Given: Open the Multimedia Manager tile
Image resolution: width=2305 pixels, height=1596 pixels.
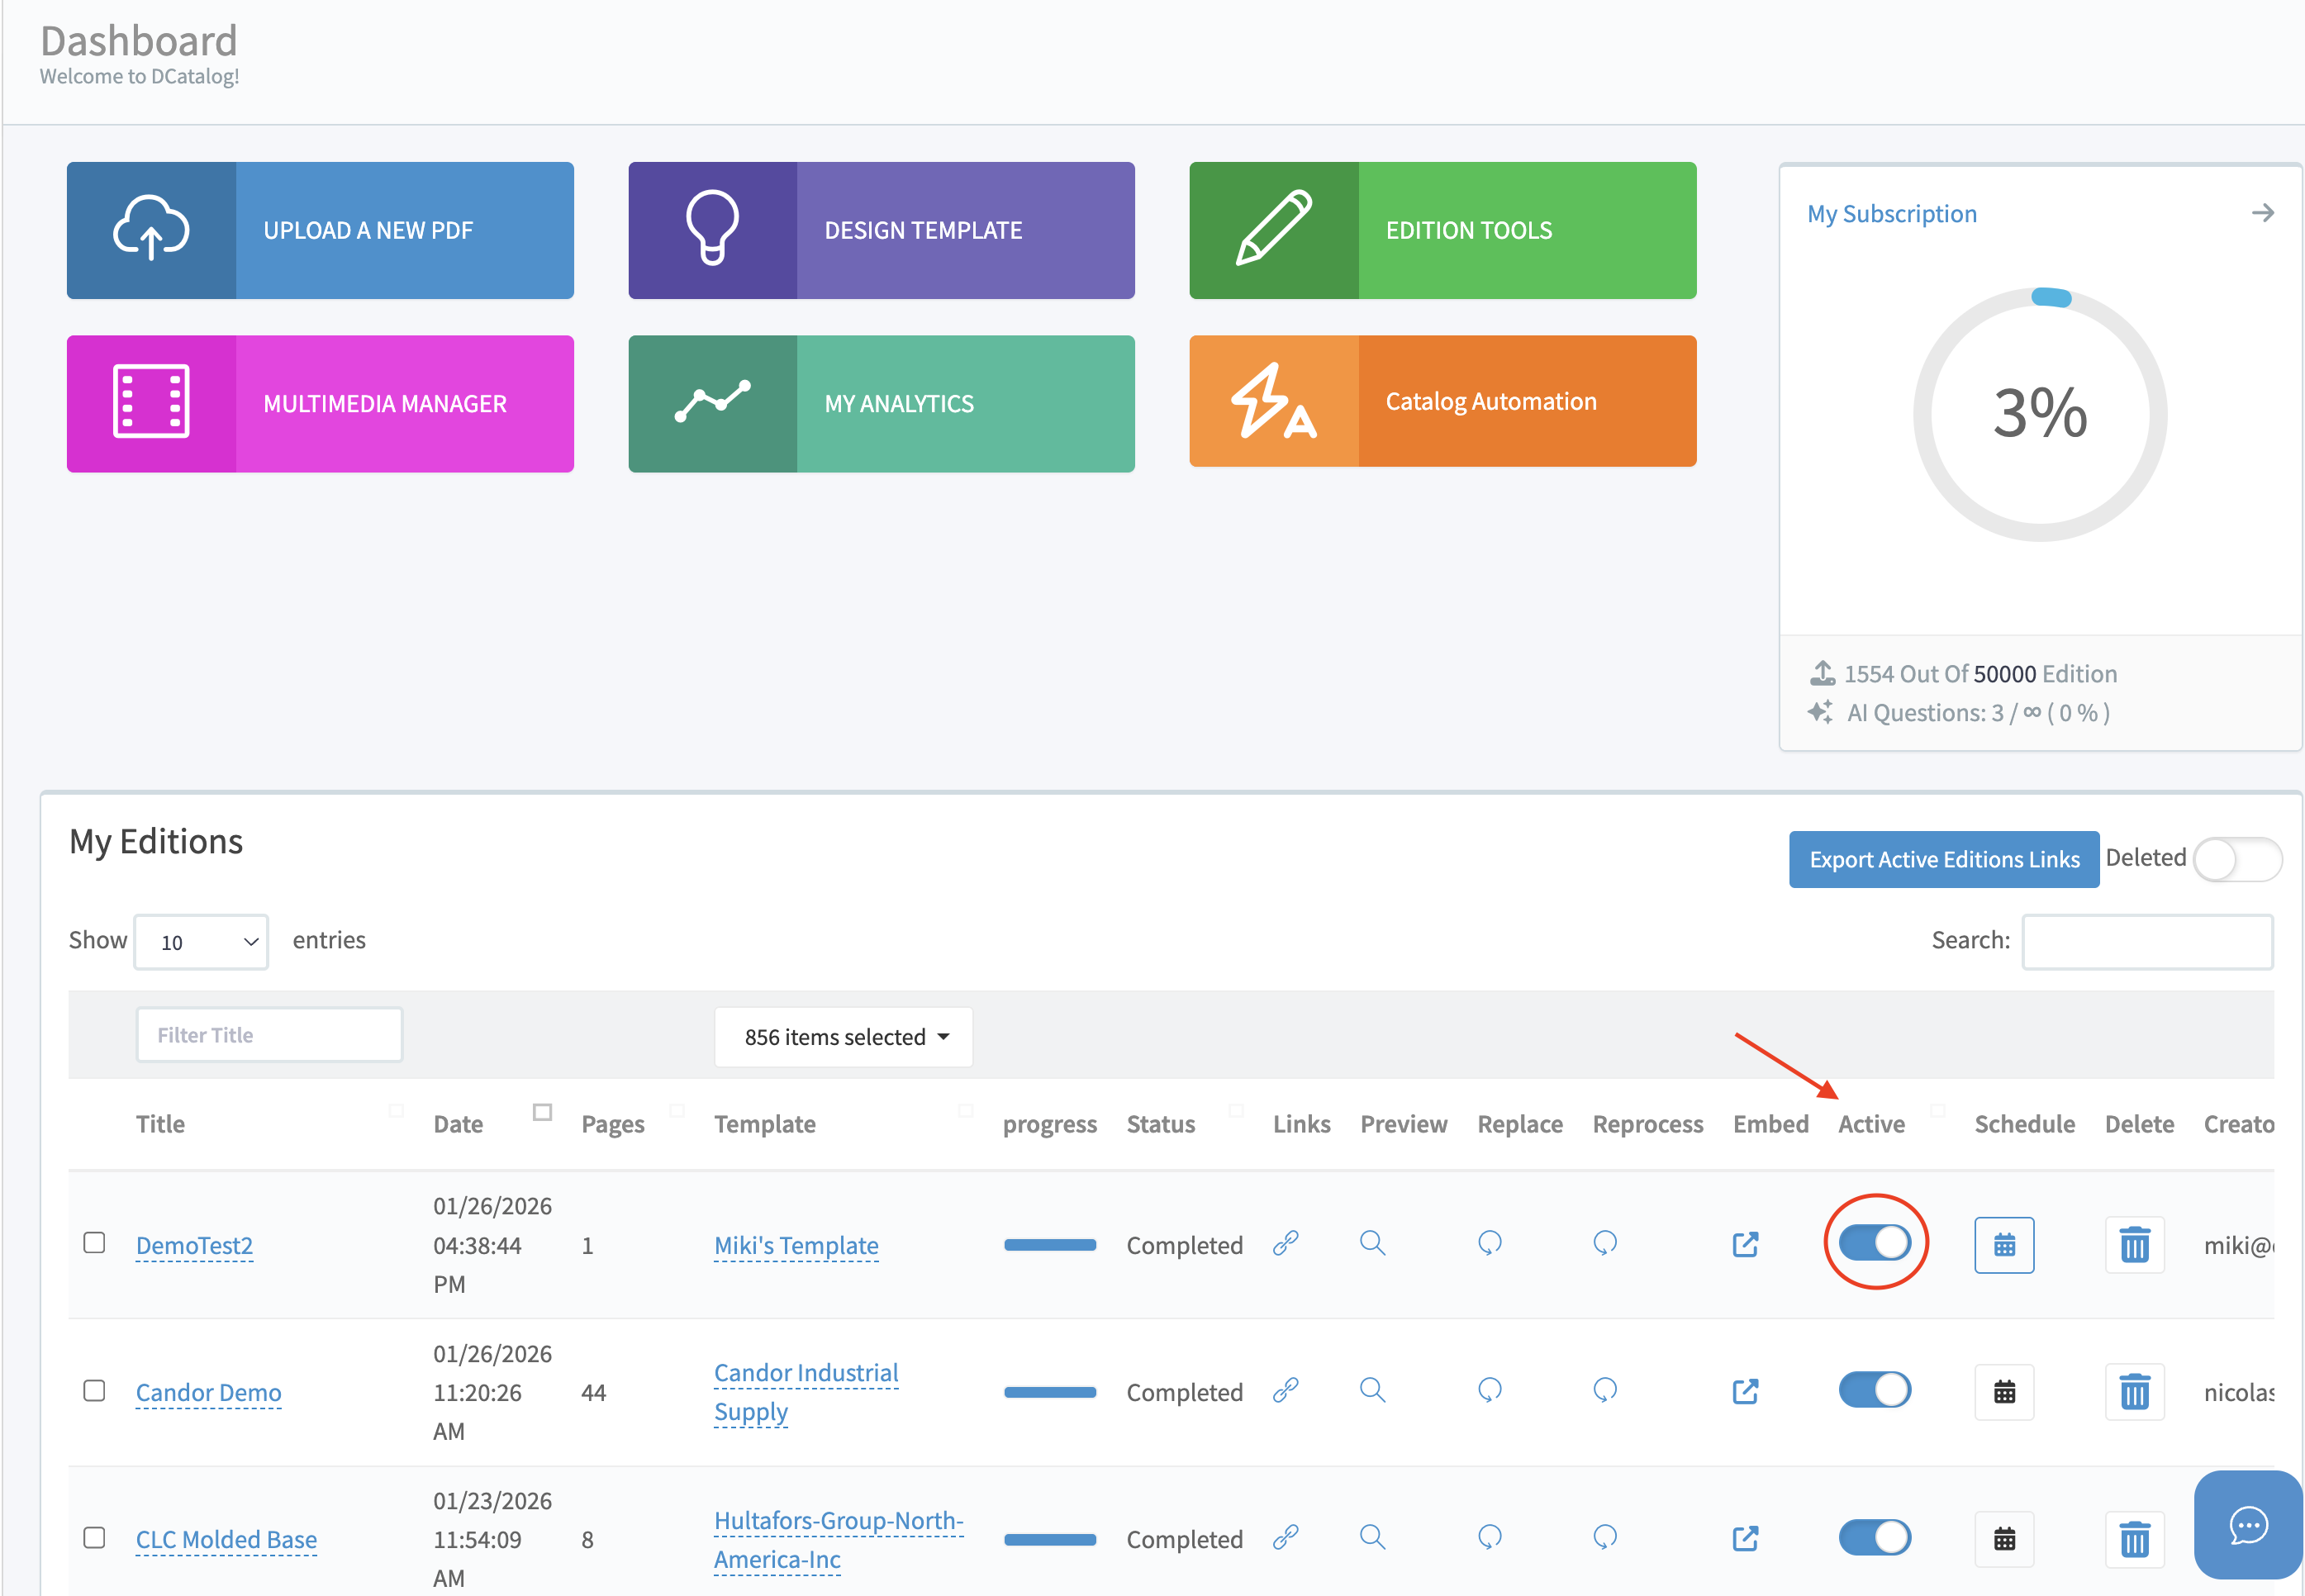Looking at the screenshot, I should 320,404.
